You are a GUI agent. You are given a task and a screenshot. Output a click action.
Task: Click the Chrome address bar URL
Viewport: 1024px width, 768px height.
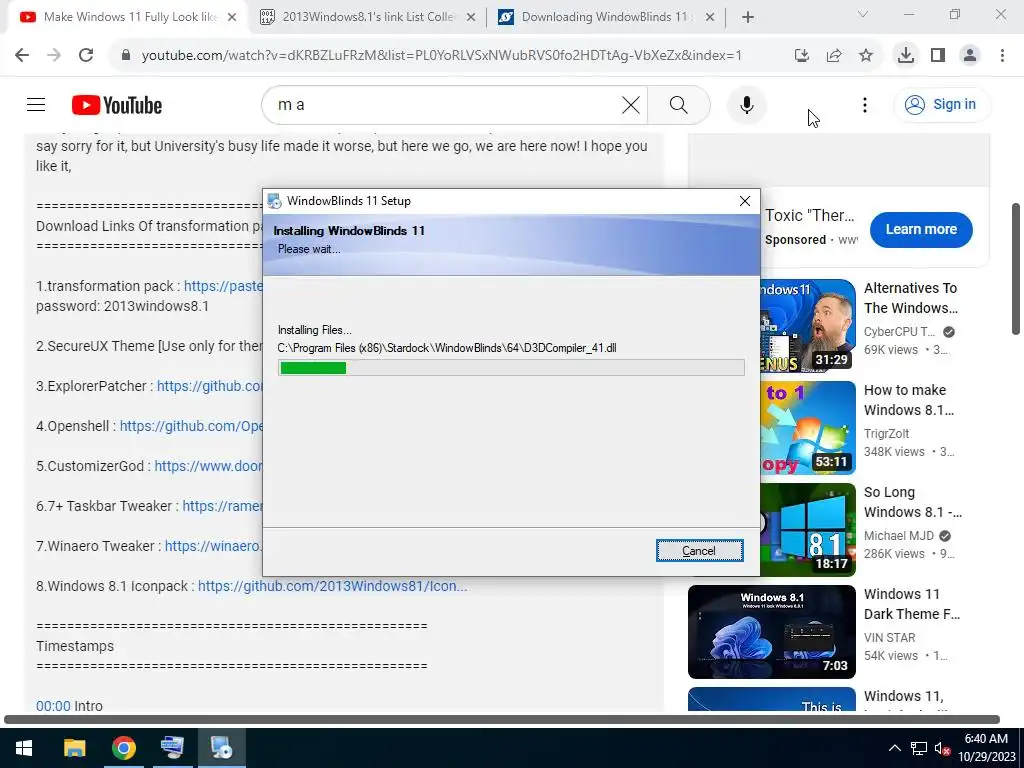point(441,56)
